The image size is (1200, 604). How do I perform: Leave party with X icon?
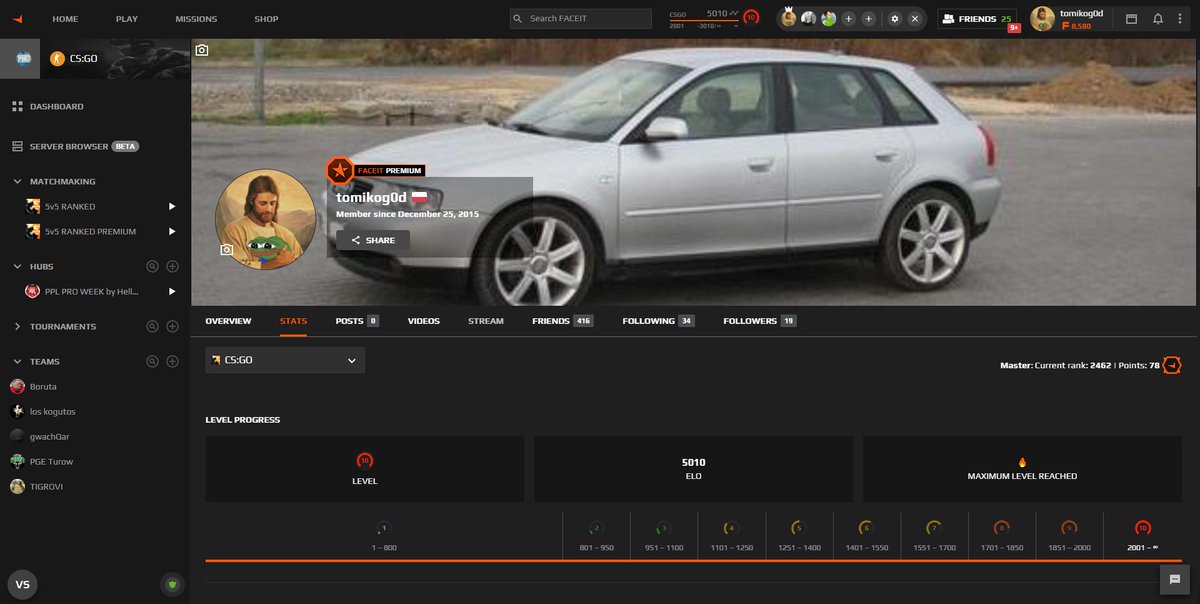tap(914, 19)
